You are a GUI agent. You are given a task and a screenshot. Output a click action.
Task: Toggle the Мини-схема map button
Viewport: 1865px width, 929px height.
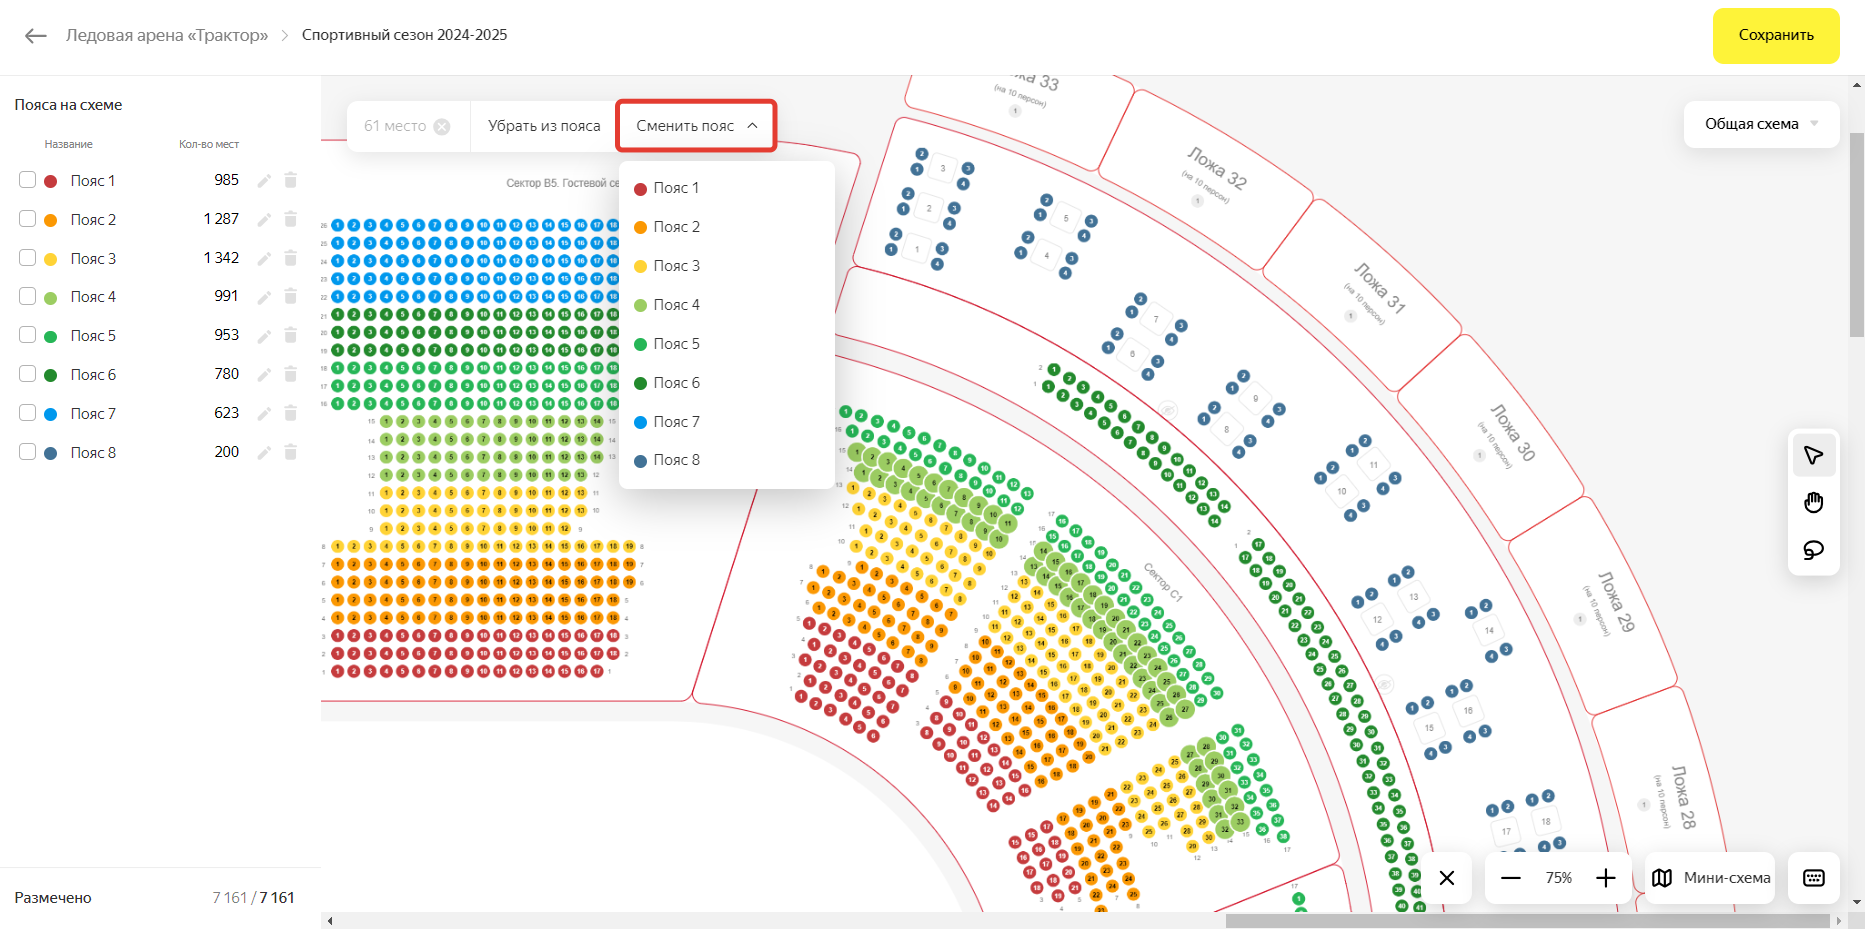click(x=1711, y=878)
